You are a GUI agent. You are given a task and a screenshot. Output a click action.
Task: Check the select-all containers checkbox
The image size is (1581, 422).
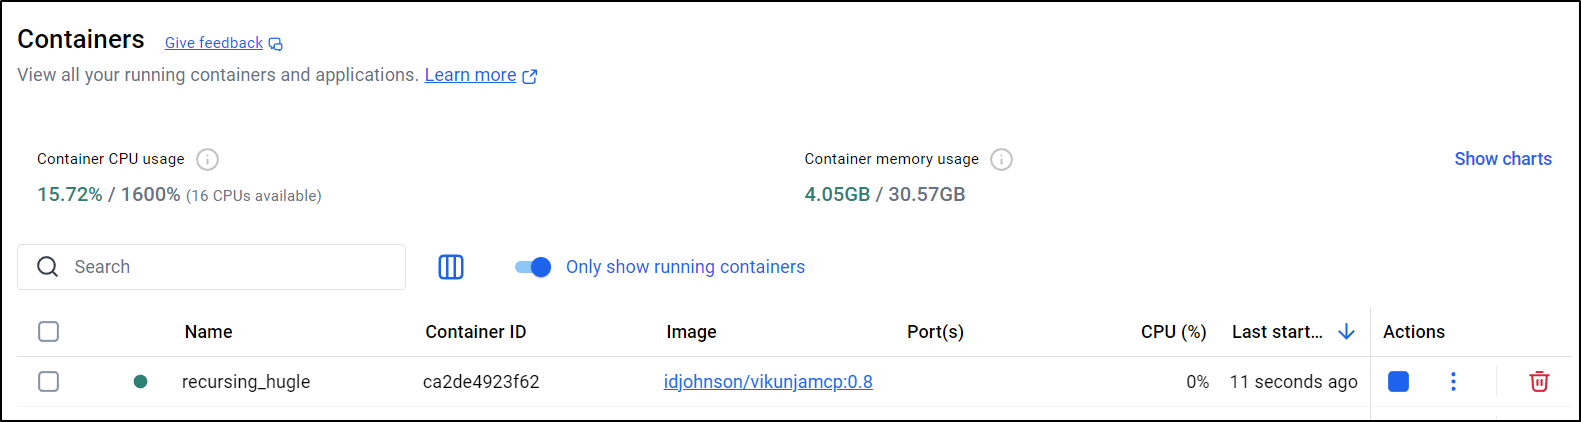48,331
